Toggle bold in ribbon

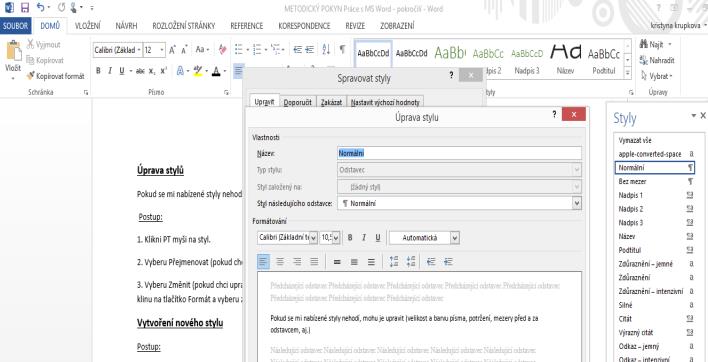[x=98, y=71]
